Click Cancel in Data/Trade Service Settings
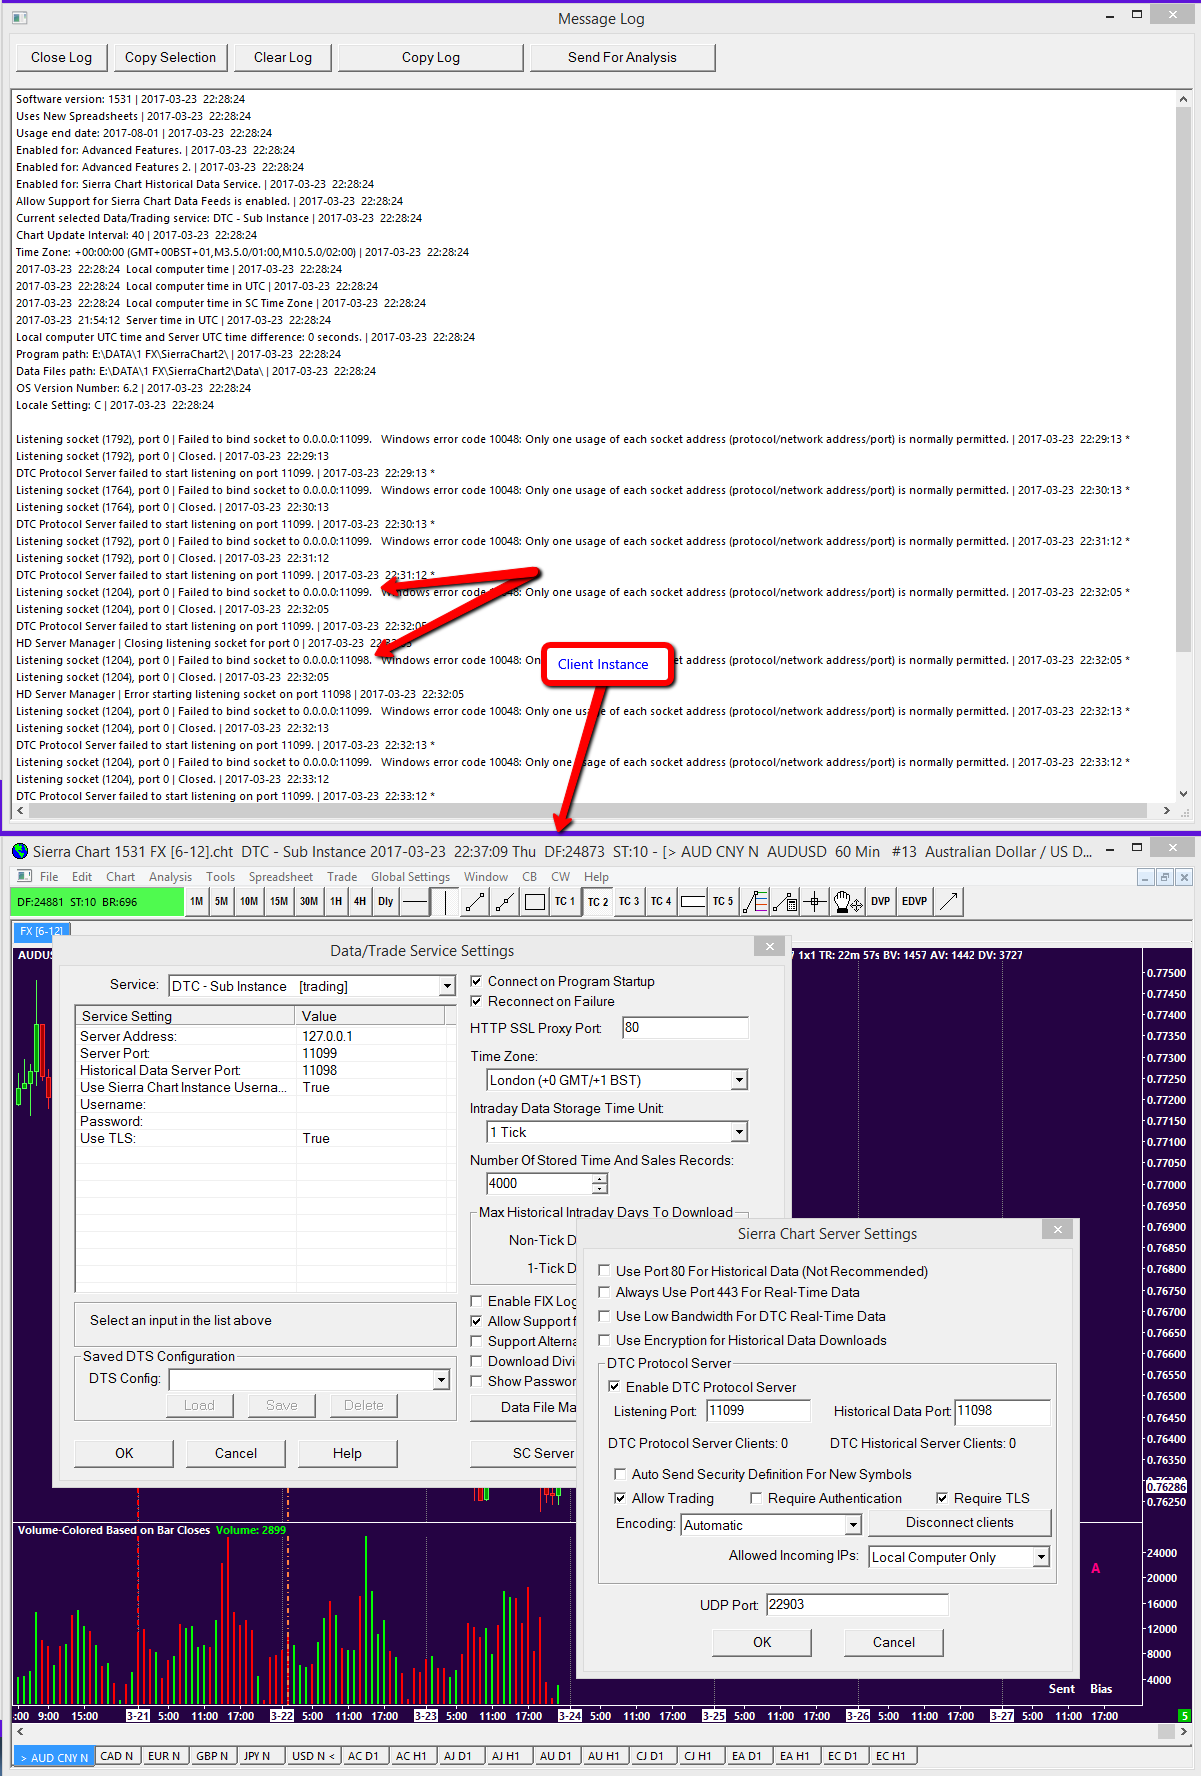 point(236,1453)
